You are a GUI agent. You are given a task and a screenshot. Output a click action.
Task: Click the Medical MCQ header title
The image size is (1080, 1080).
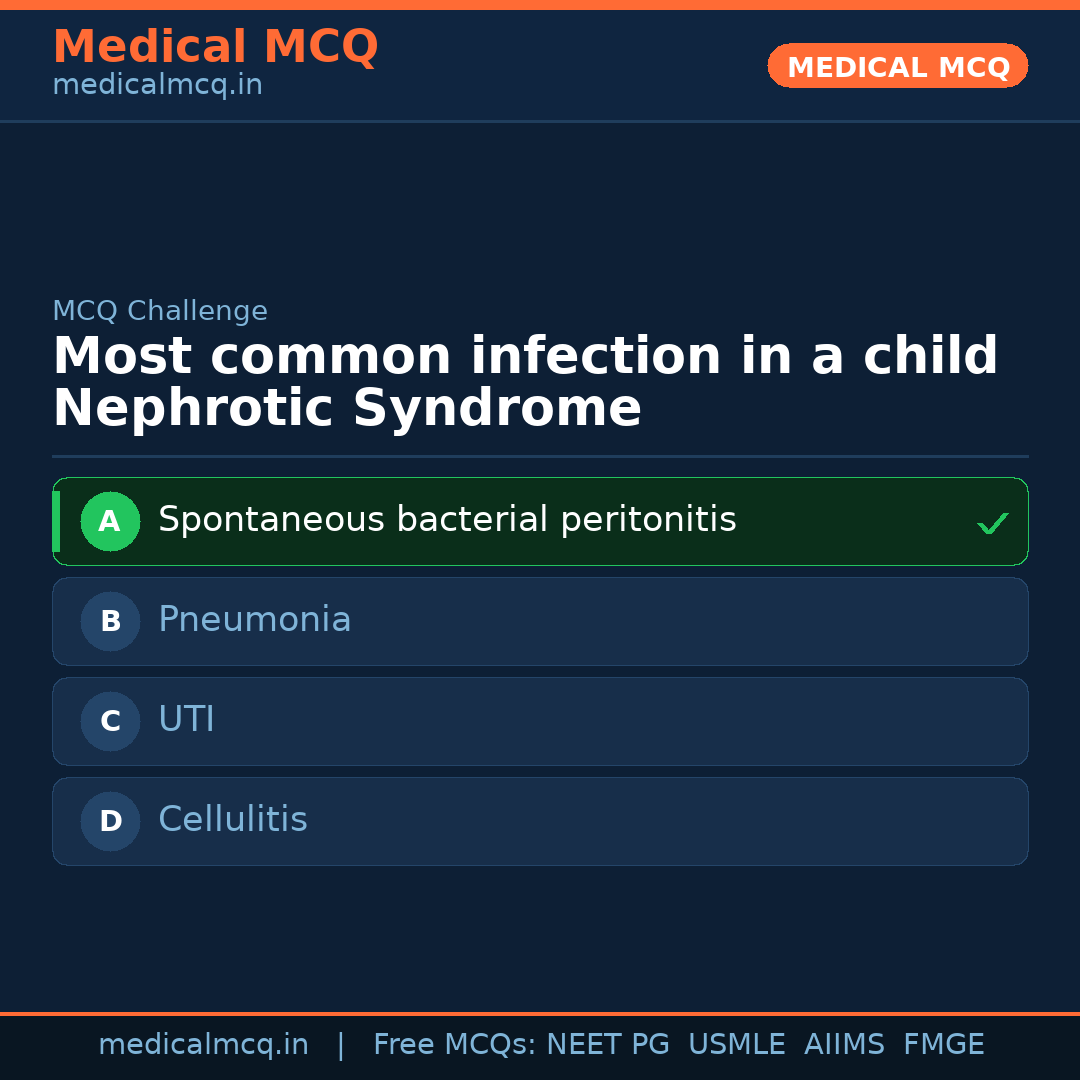(x=215, y=47)
